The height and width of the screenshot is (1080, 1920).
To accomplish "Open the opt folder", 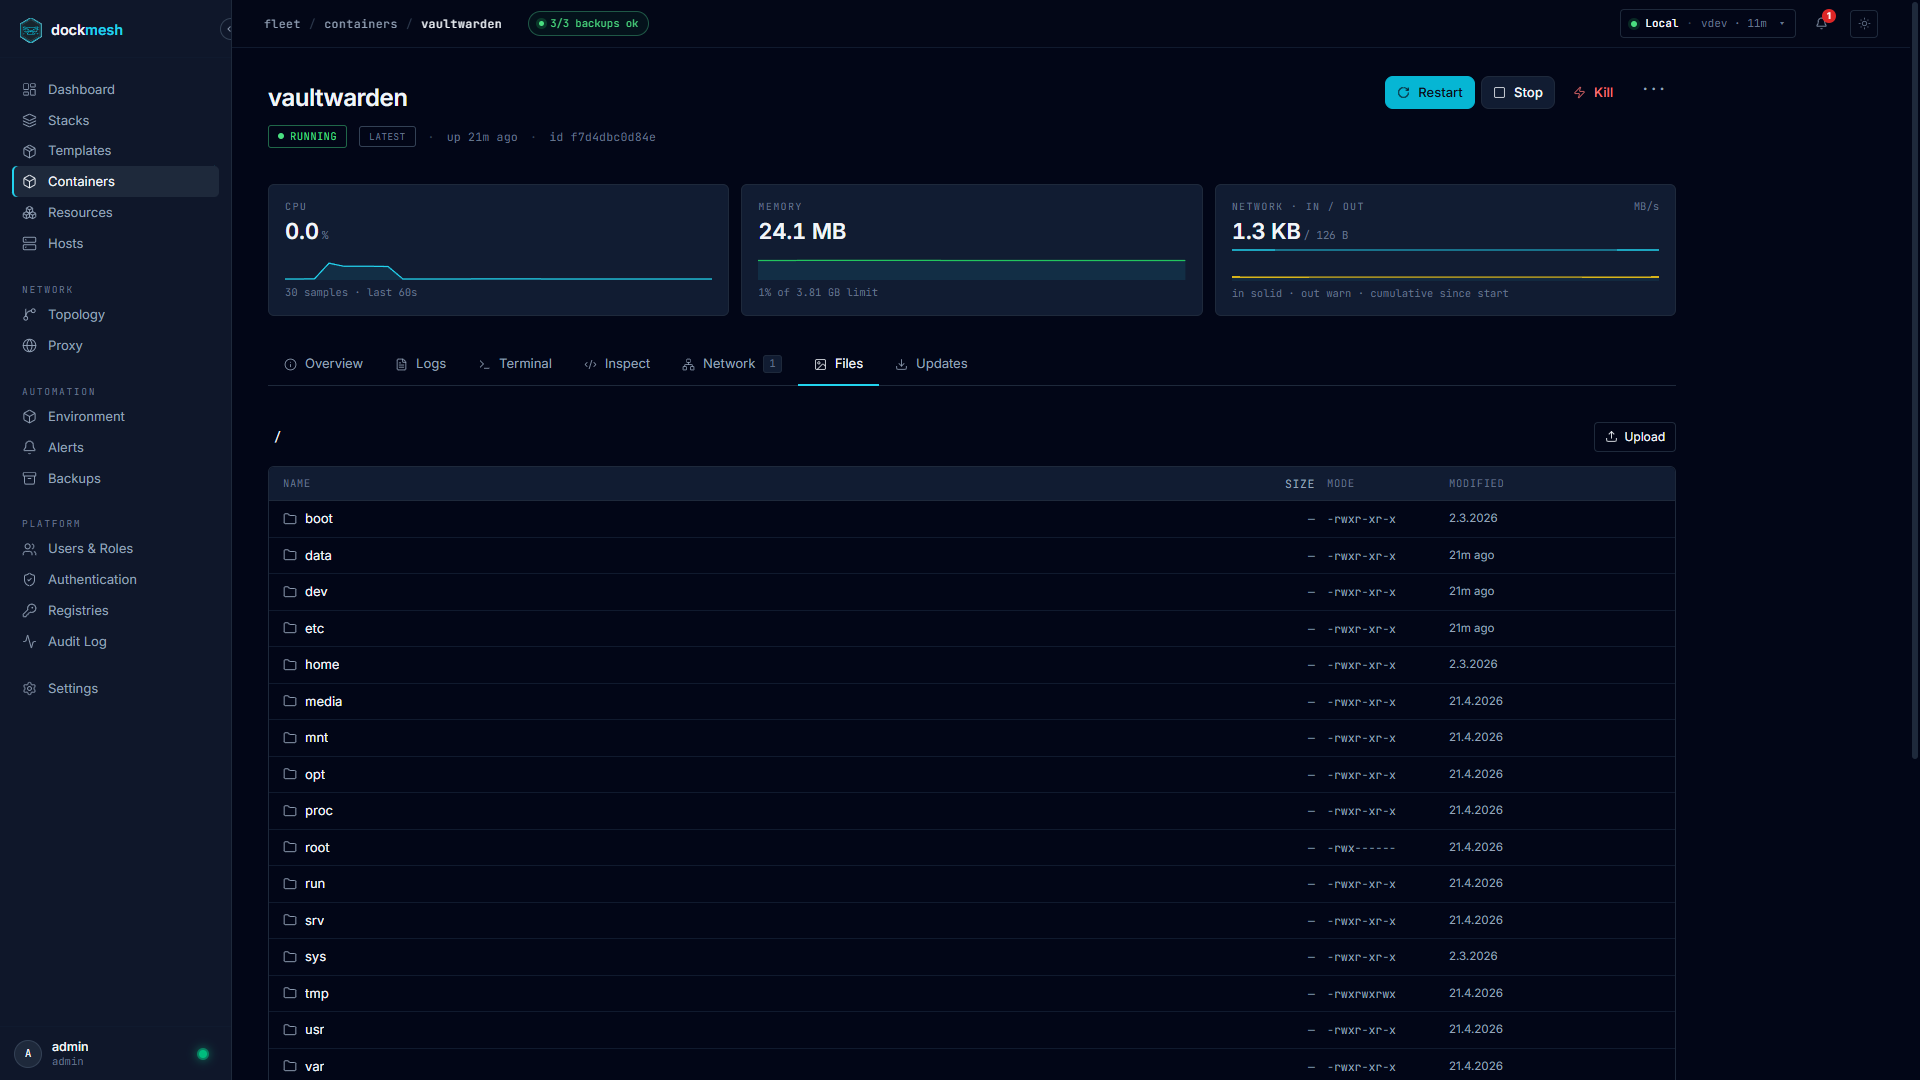I will (972, 774).
